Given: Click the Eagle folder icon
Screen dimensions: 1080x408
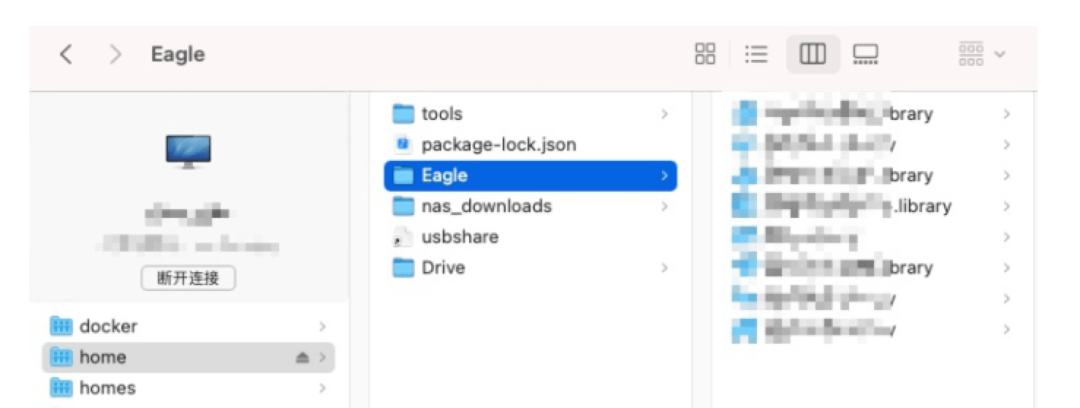Looking at the screenshot, I should [x=403, y=176].
